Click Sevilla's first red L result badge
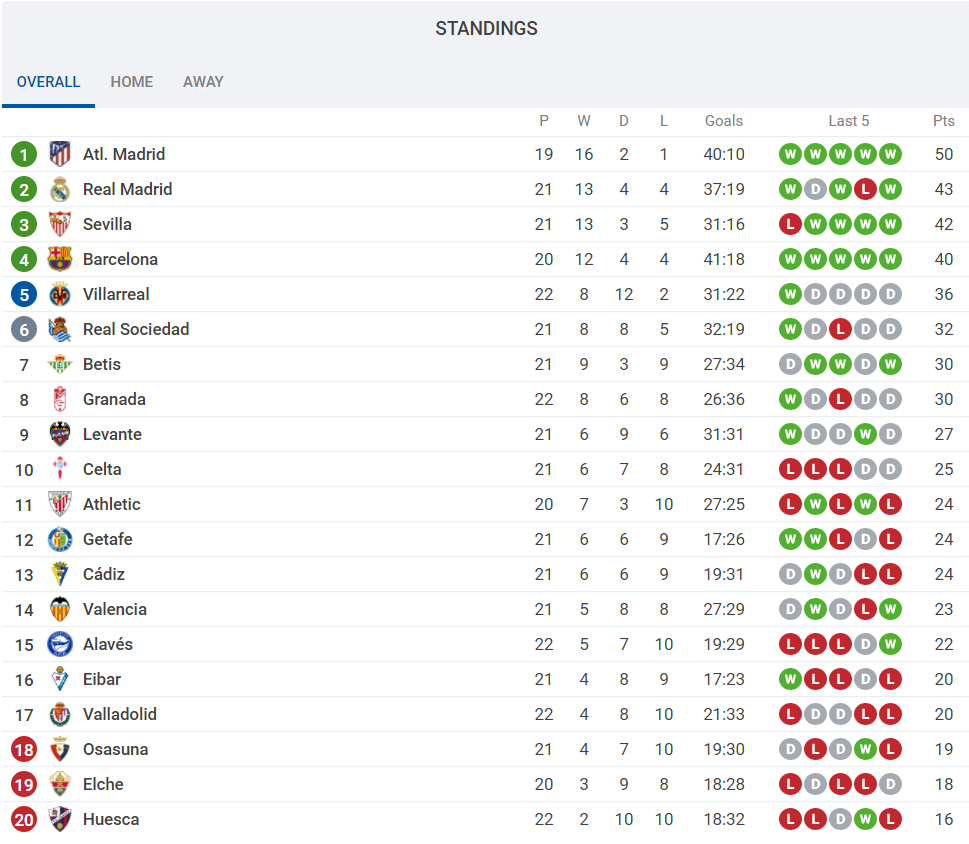Viewport: 969px width, 844px height. pyautogui.click(x=791, y=224)
